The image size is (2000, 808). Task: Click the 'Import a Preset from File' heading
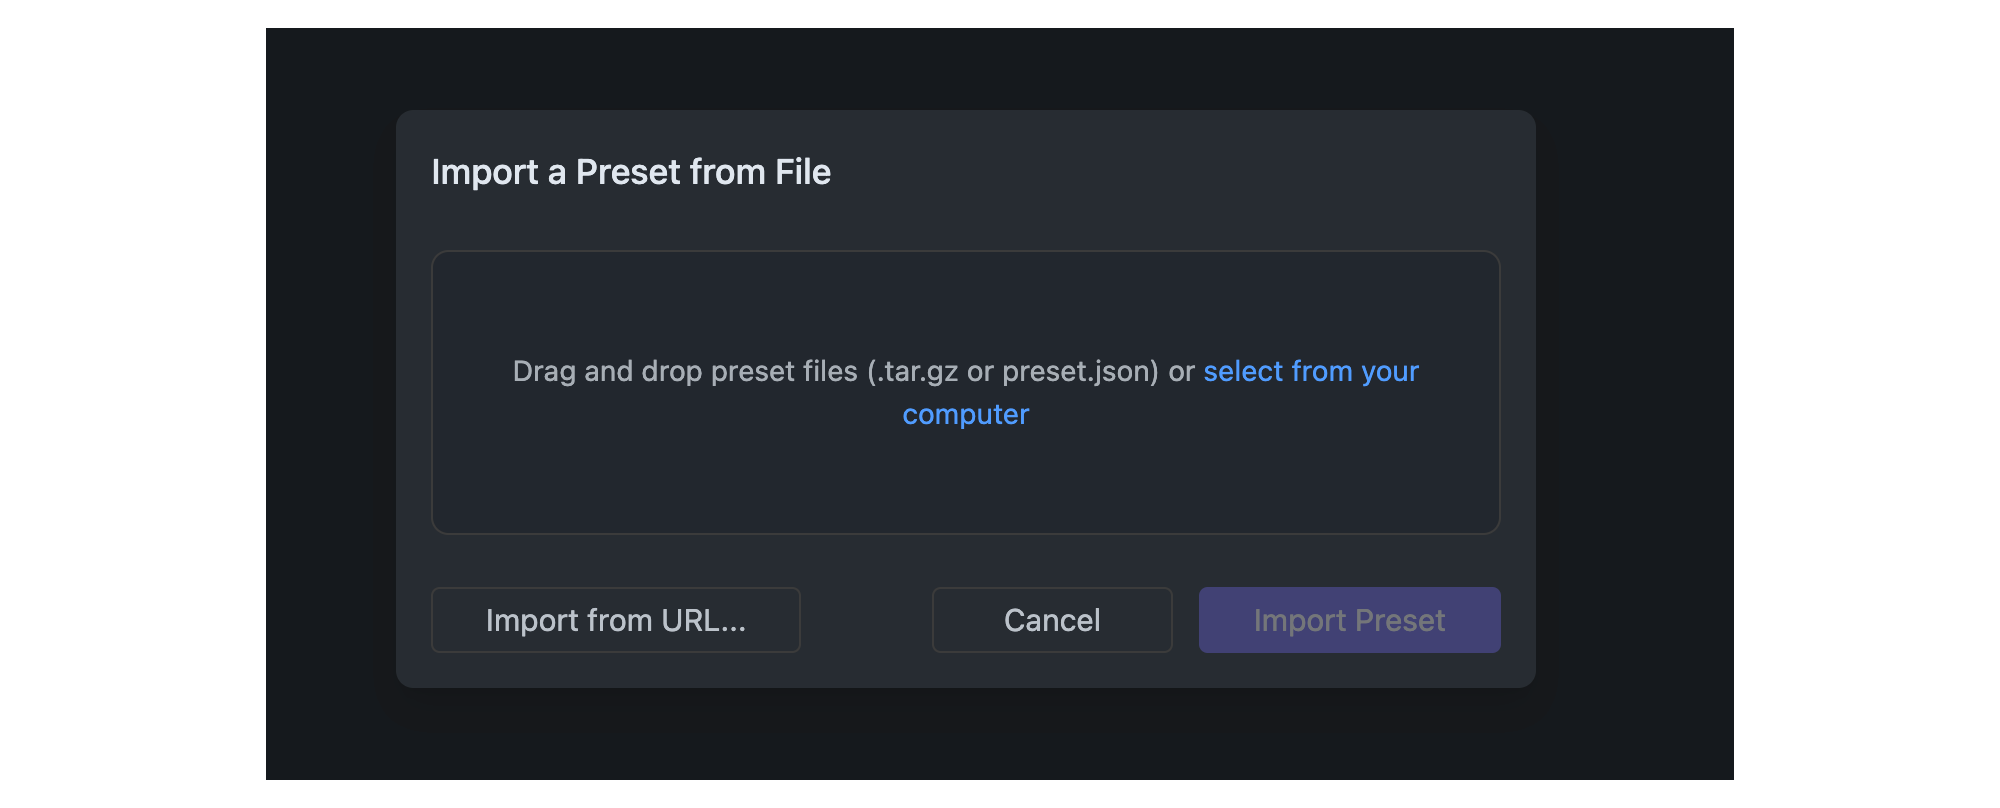pos(631,172)
